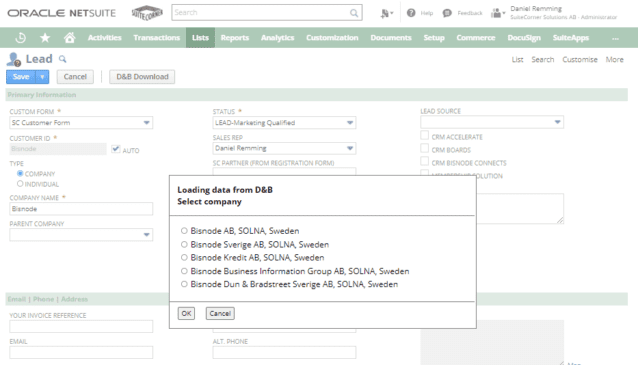Click the Lead record person icon

(13, 59)
